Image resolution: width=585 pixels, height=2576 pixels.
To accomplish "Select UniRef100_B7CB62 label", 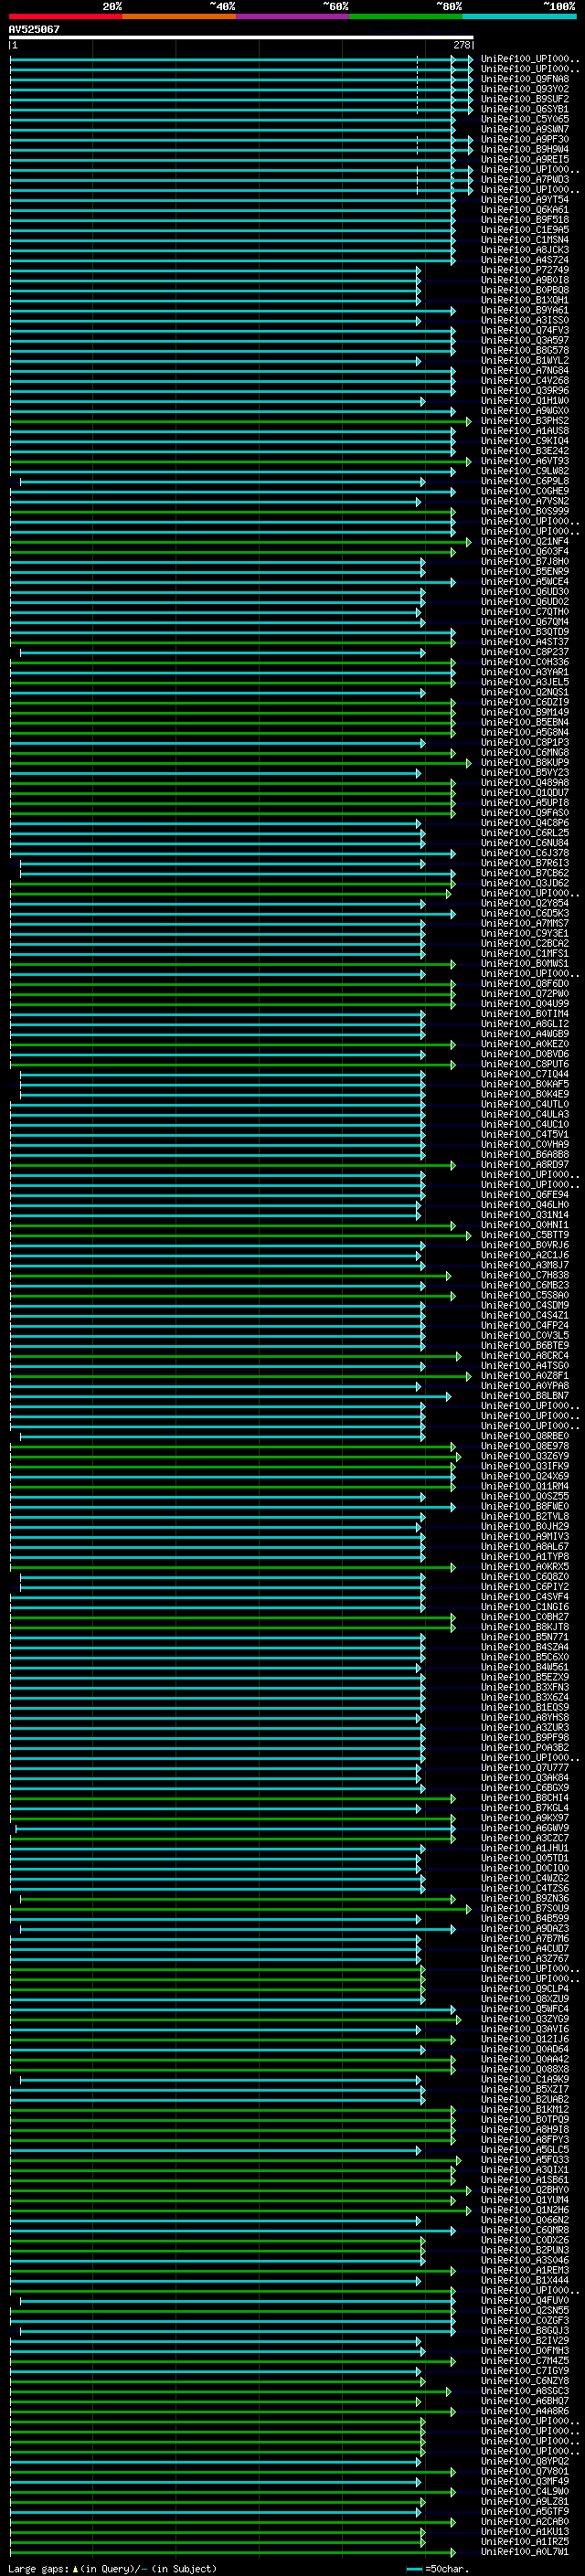I will point(525,873).
